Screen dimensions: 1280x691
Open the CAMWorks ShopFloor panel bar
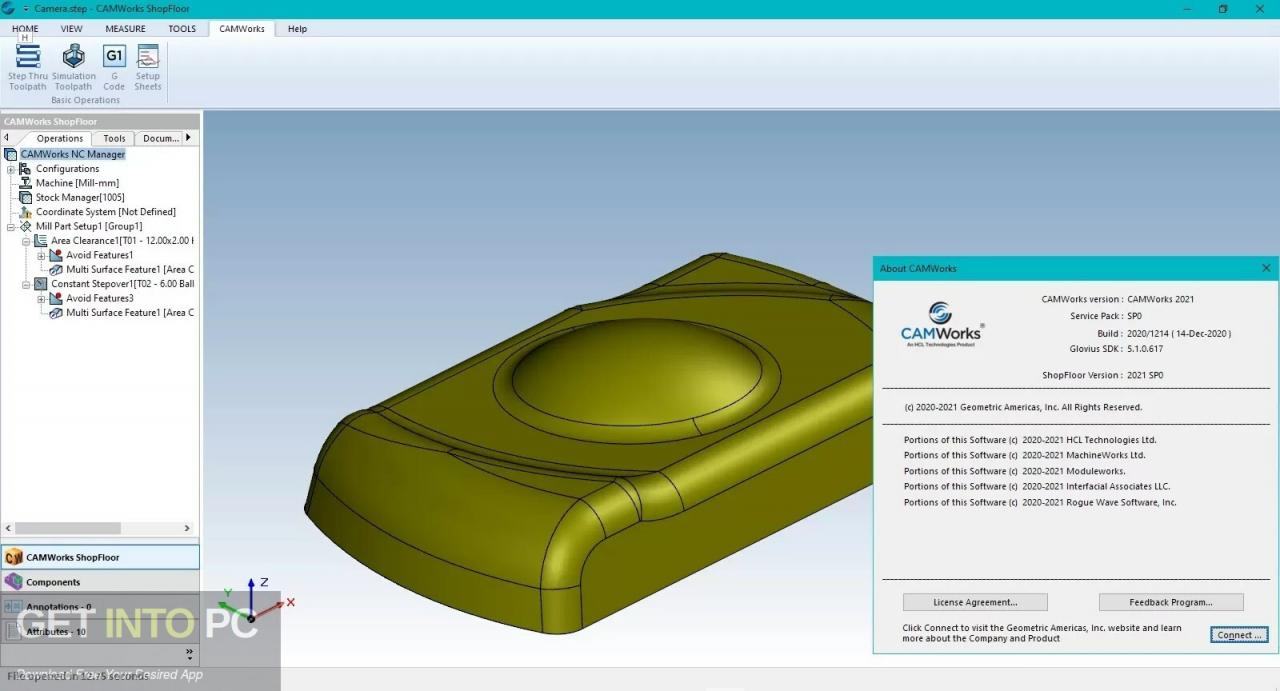tap(100, 557)
